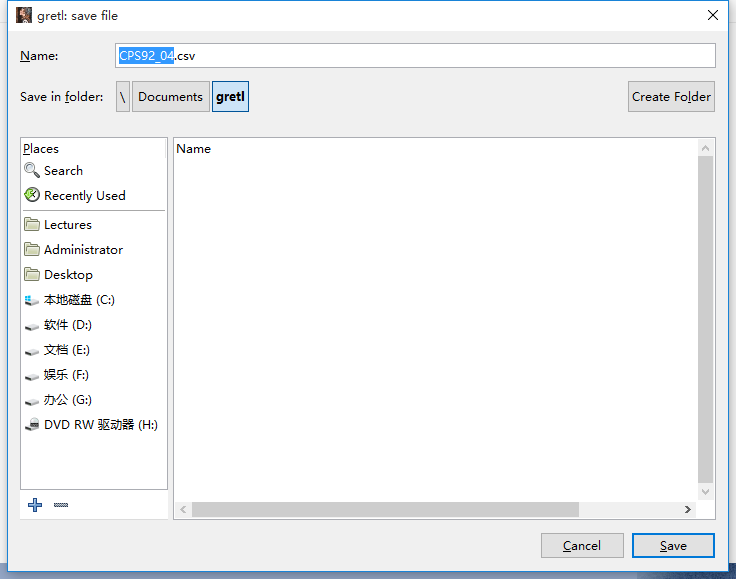736x579 pixels.
Task: Sort files by the Name column header
Action: click(193, 149)
